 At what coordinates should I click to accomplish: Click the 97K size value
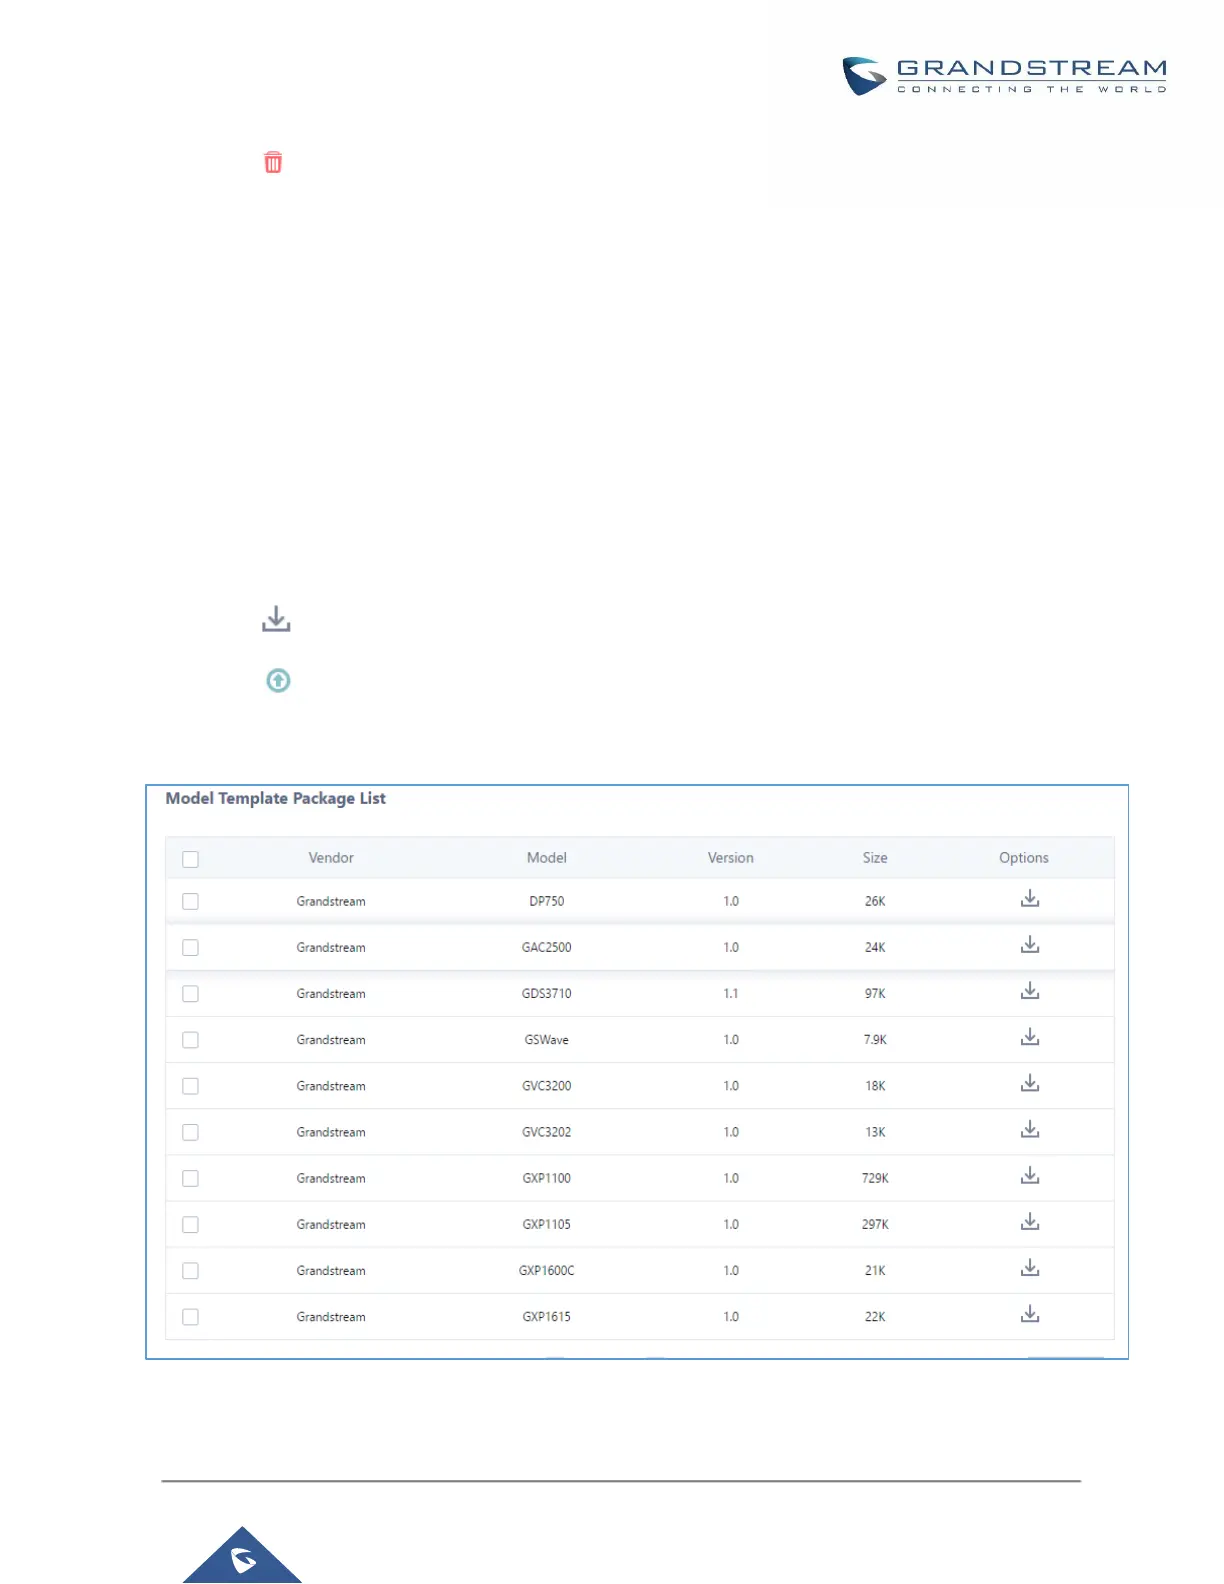(x=875, y=994)
